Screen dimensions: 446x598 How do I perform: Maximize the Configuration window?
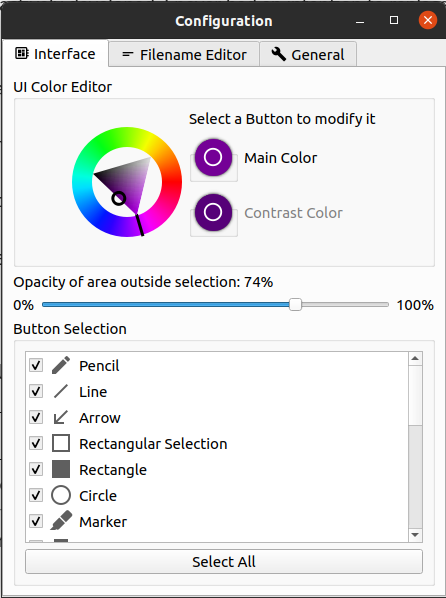(x=394, y=20)
